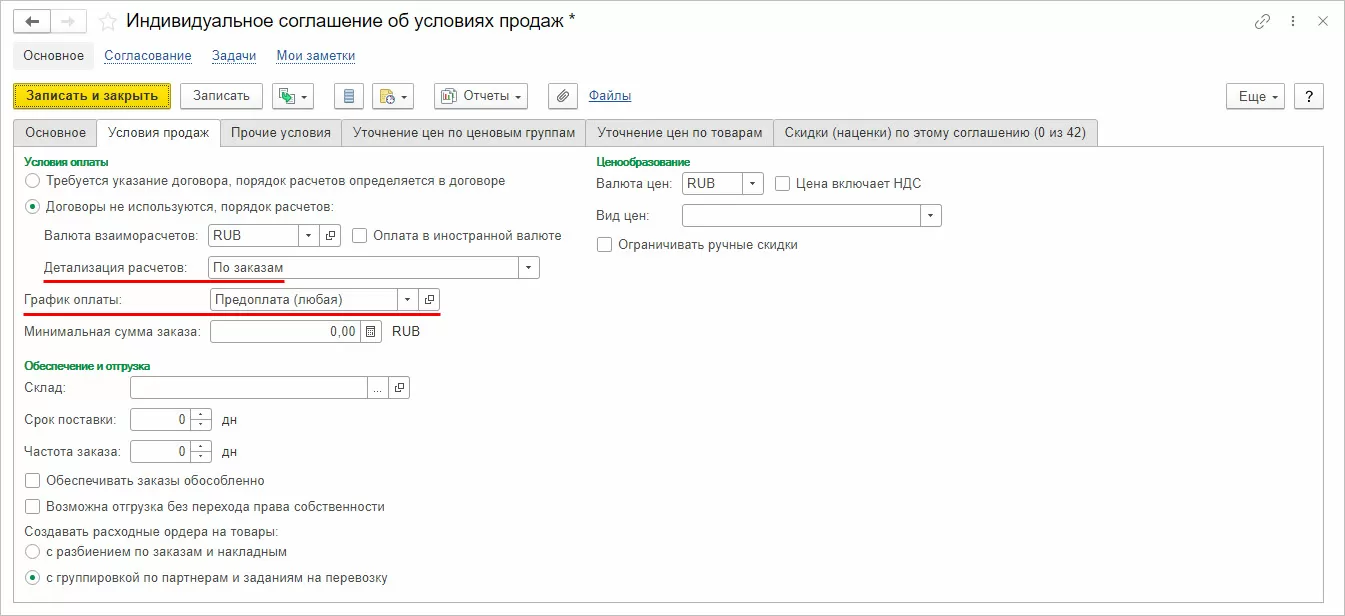The height and width of the screenshot is (616, 1345).
Task: Select 'с группировкой по партнерам и заданиям' option
Action: (33, 577)
